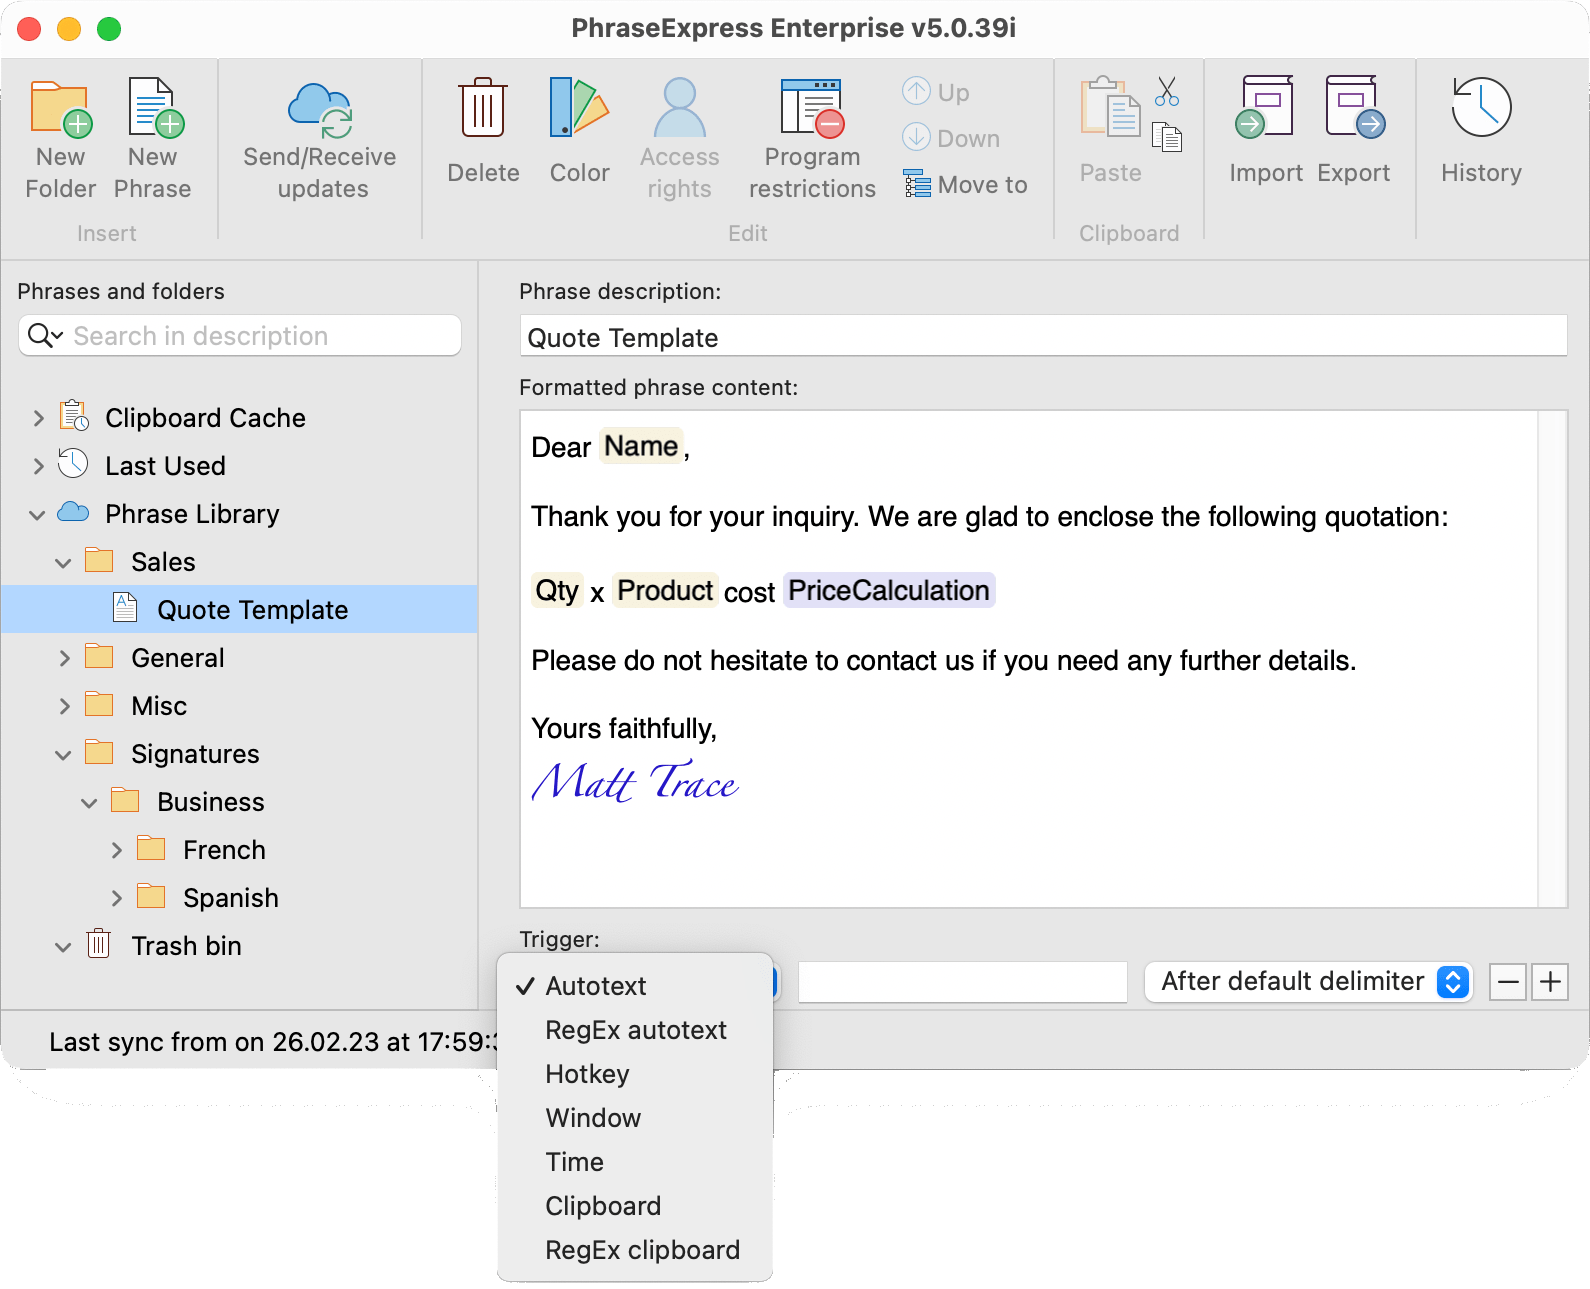Choose Clipboard from trigger menu

tap(635, 1206)
